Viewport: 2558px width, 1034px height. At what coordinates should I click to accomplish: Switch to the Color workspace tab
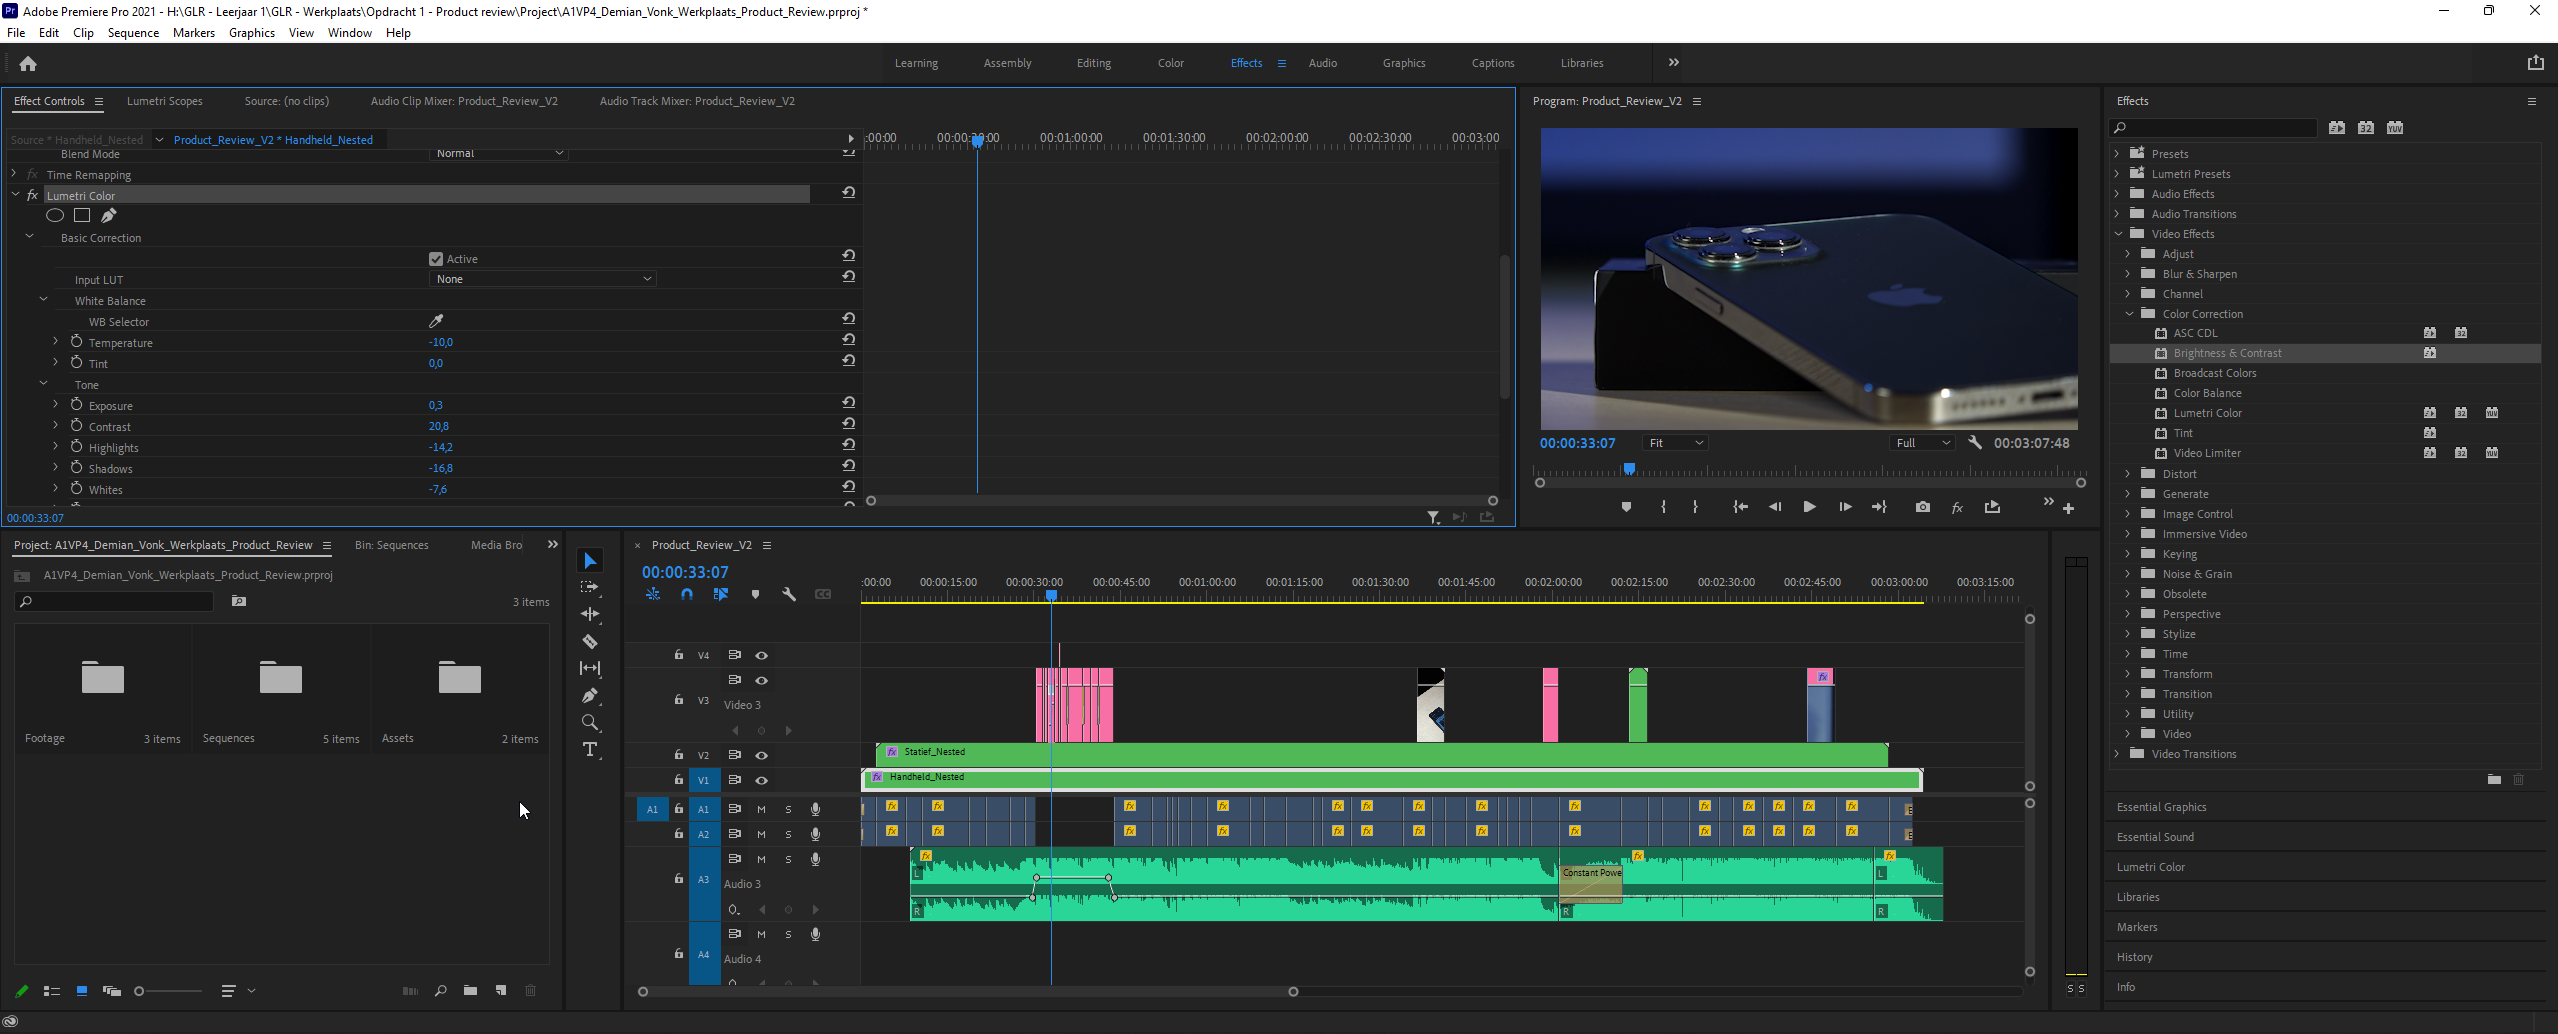coord(1170,63)
